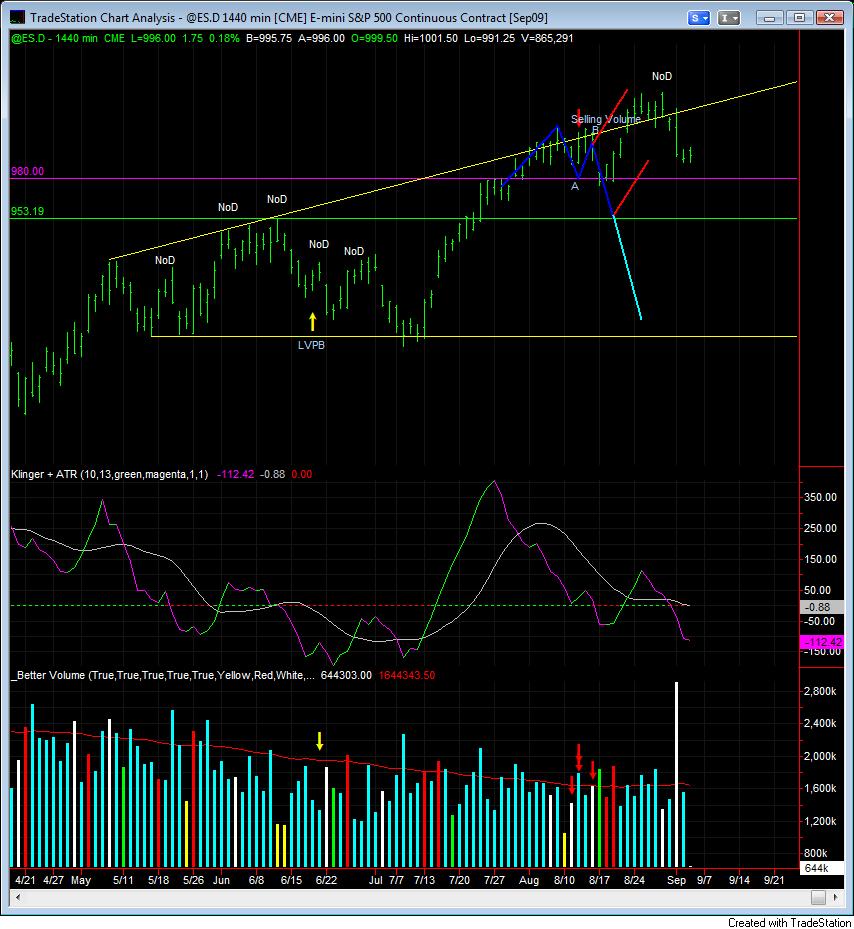Click the 4/21 date label
The image size is (854, 929).
[25, 880]
